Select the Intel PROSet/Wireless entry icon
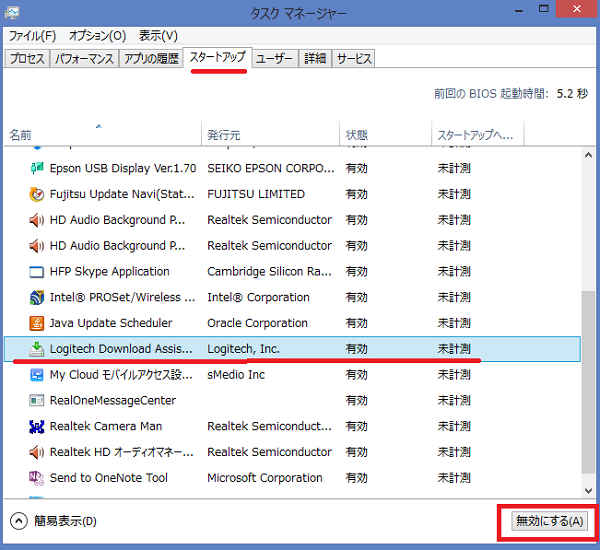The width and height of the screenshot is (600, 550). pyautogui.click(x=37, y=298)
